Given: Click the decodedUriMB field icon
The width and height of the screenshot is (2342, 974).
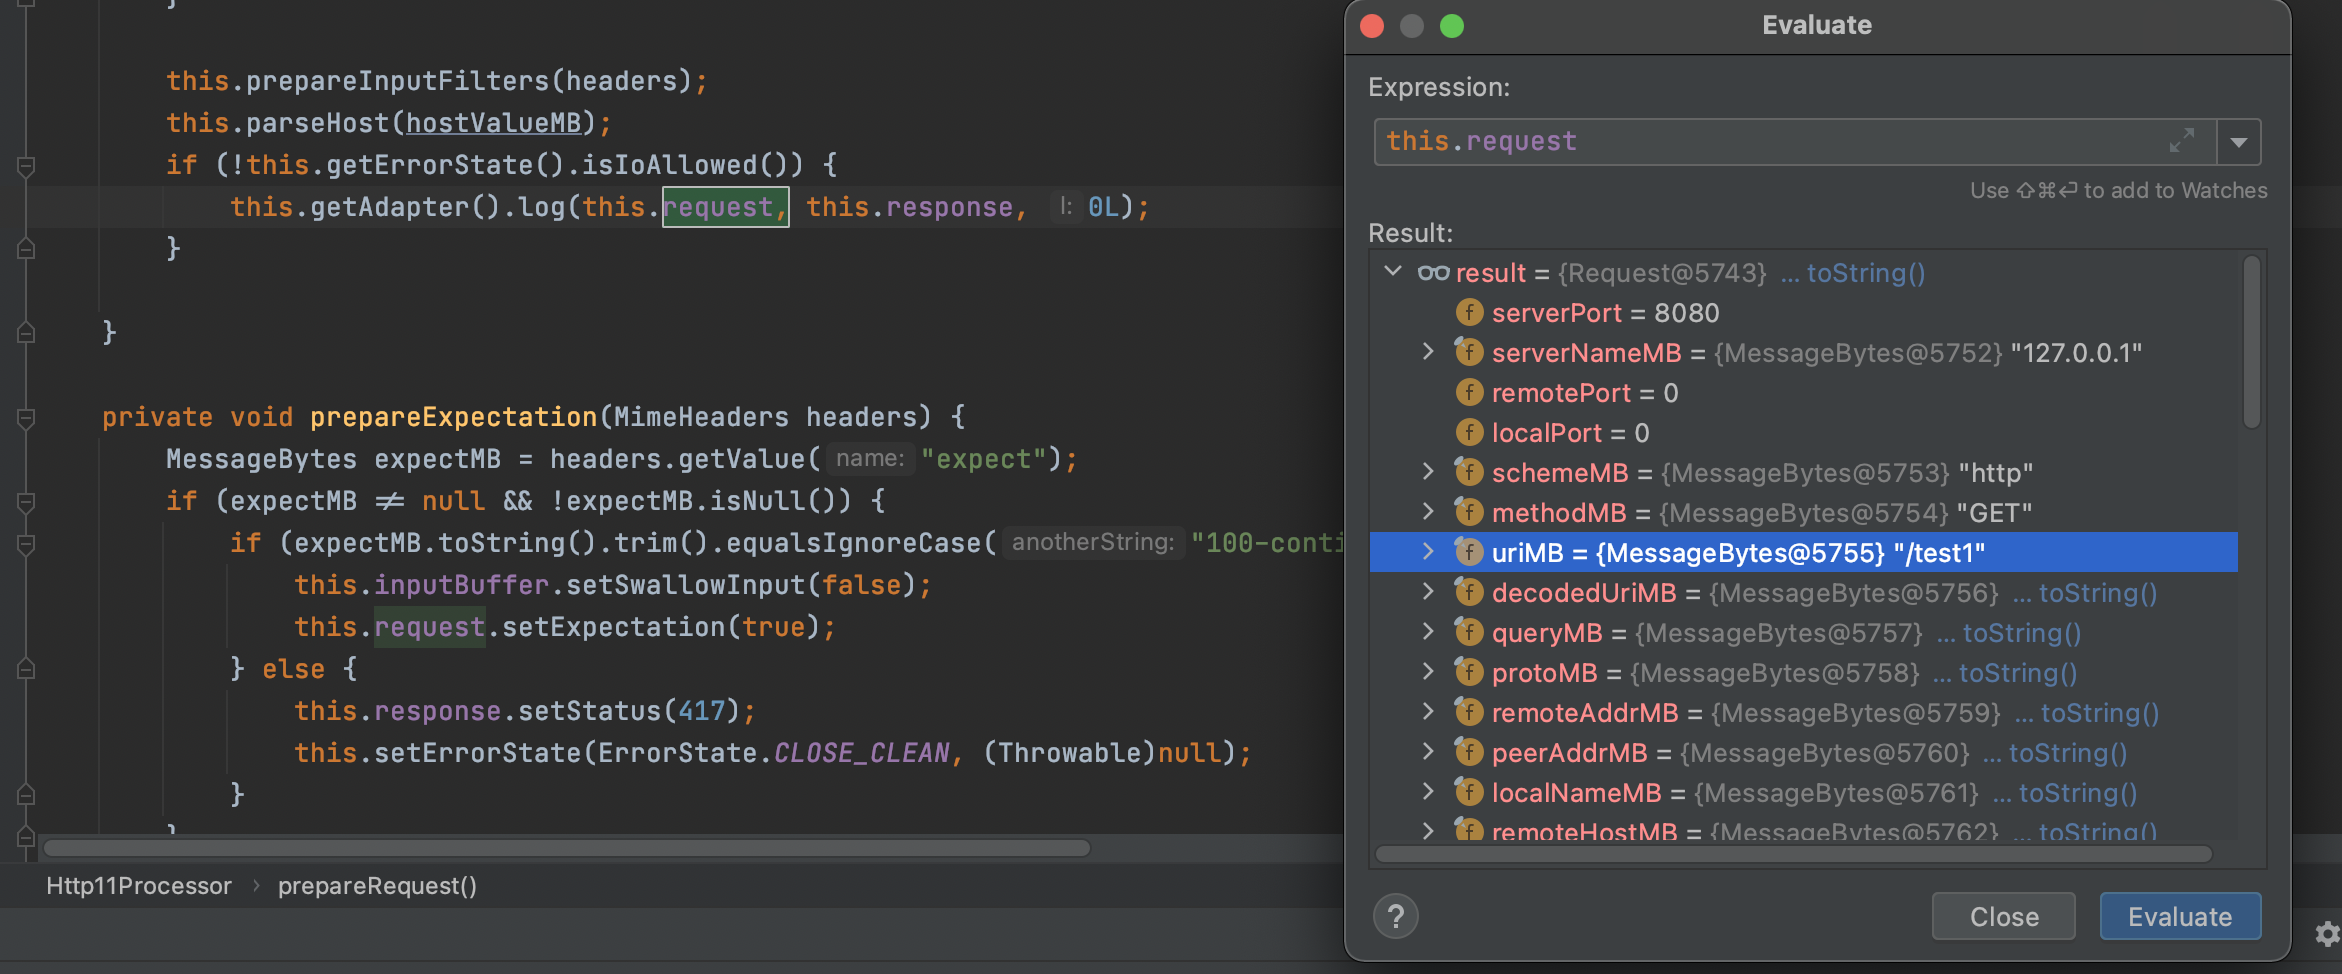Looking at the screenshot, I should 1468,592.
